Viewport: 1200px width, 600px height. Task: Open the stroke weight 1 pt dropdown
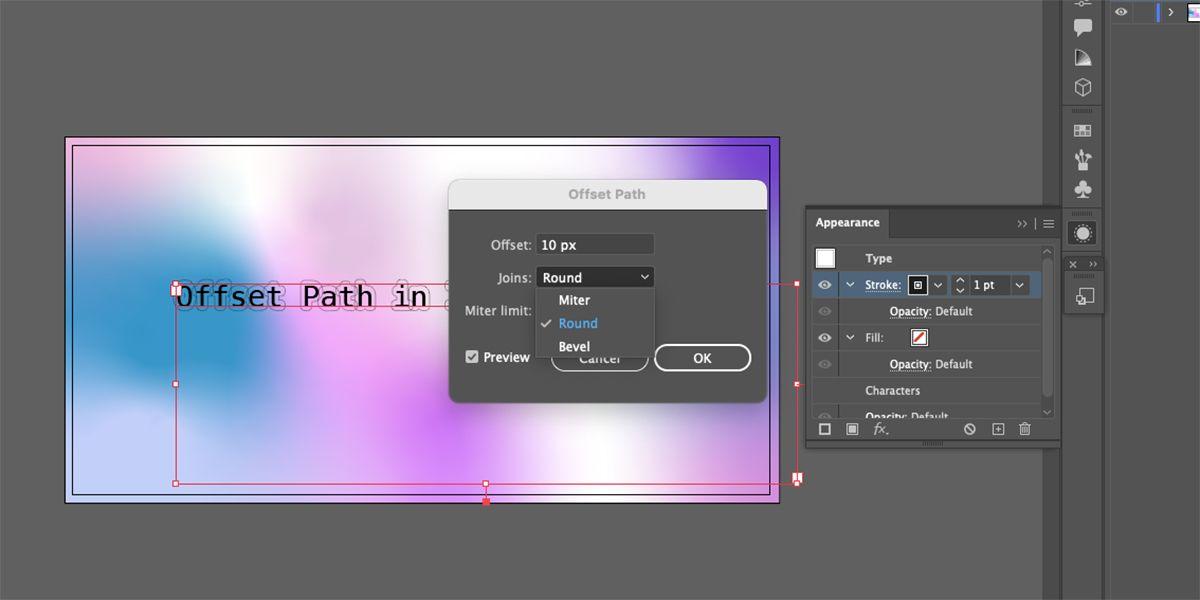[x=1019, y=285]
